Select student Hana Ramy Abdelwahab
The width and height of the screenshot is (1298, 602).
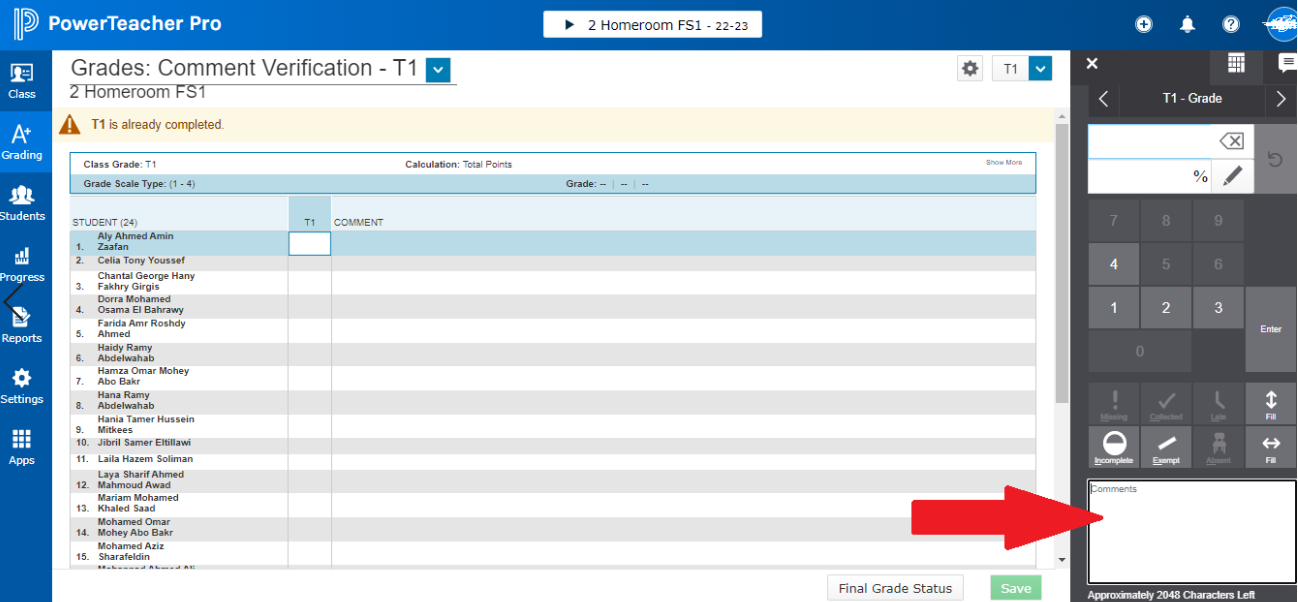pos(126,401)
